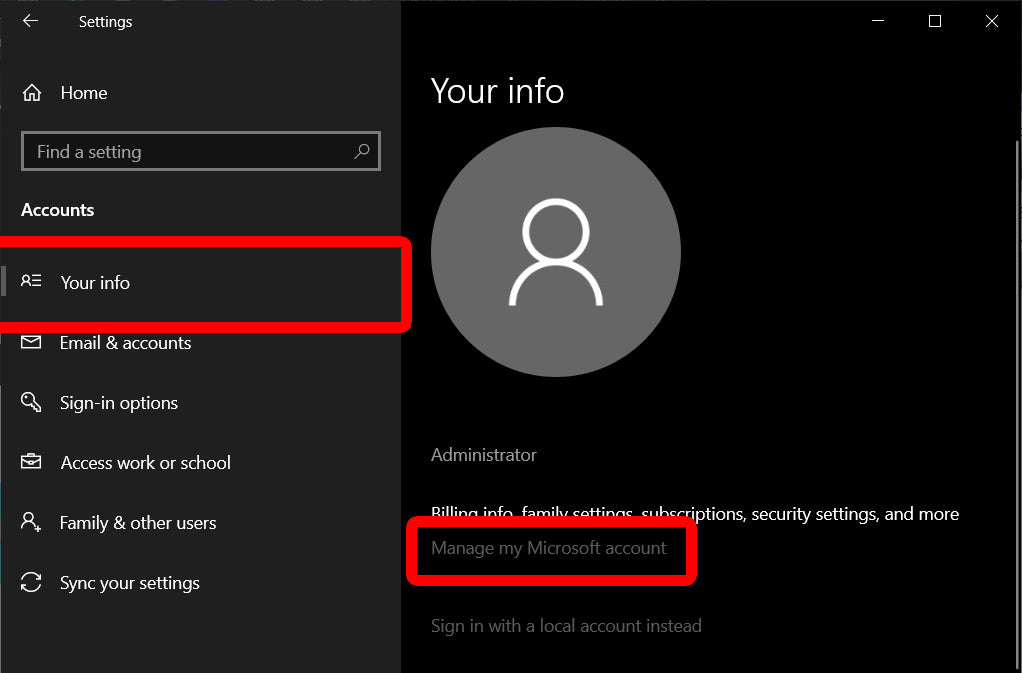Click the Accounts heading in the sidebar

[x=57, y=210]
